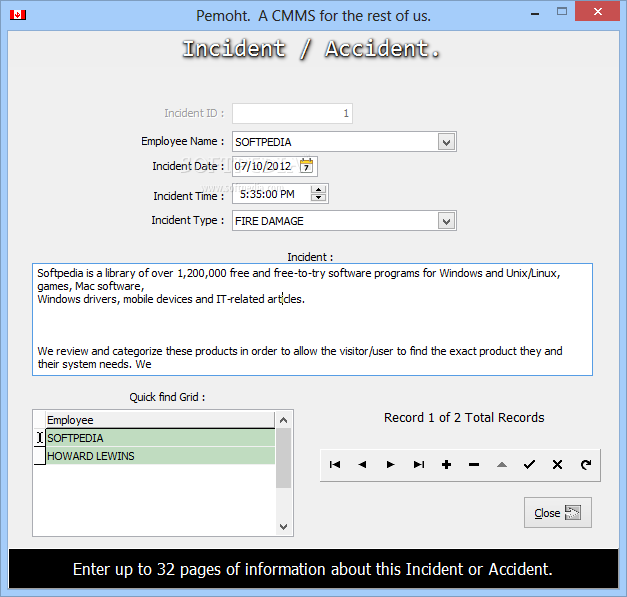Add new record plus icon
This screenshot has height=597, width=627.
[446, 465]
